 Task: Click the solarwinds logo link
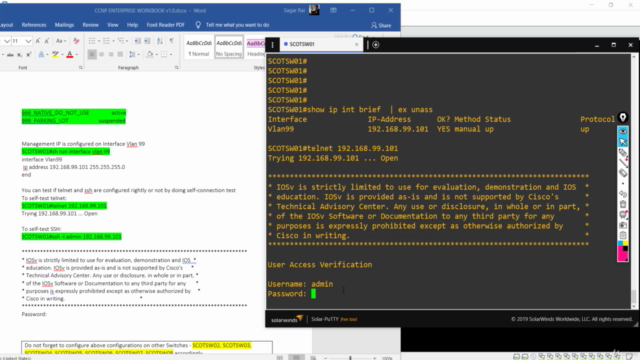tap(287, 319)
